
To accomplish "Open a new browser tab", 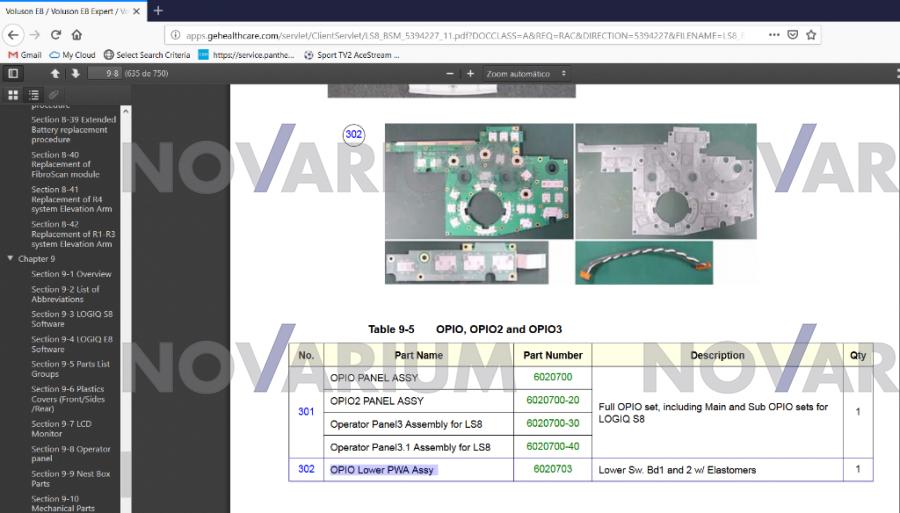I will pos(158,10).
